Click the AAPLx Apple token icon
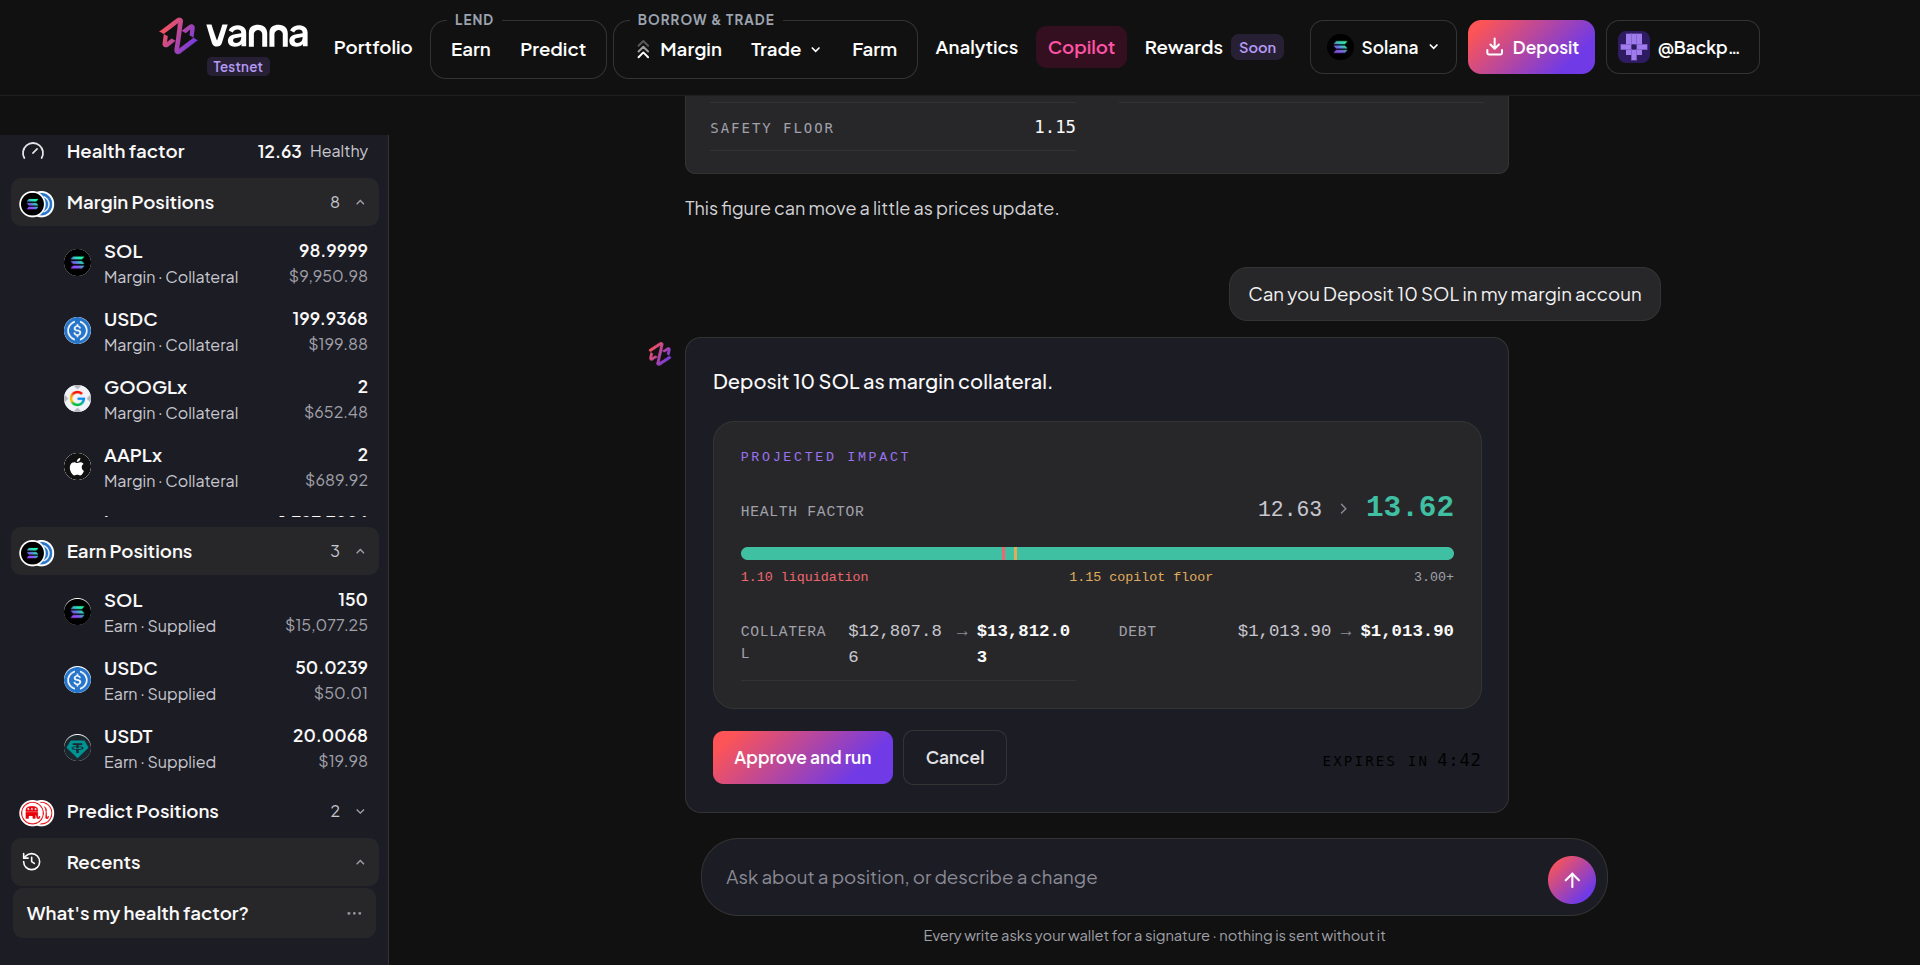This screenshot has width=1920, height=965. 78,467
